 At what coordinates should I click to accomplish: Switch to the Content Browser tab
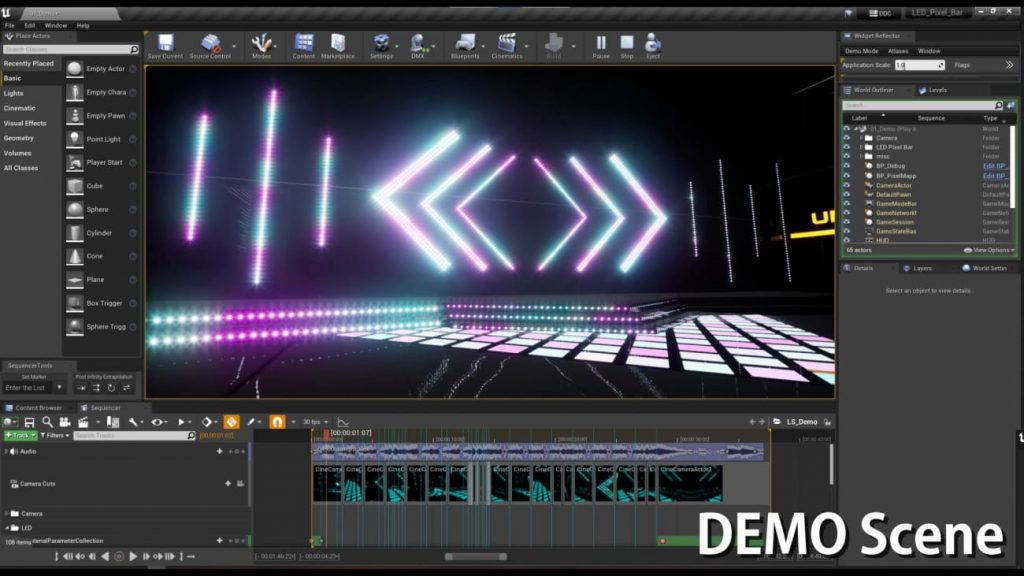[33, 408]
